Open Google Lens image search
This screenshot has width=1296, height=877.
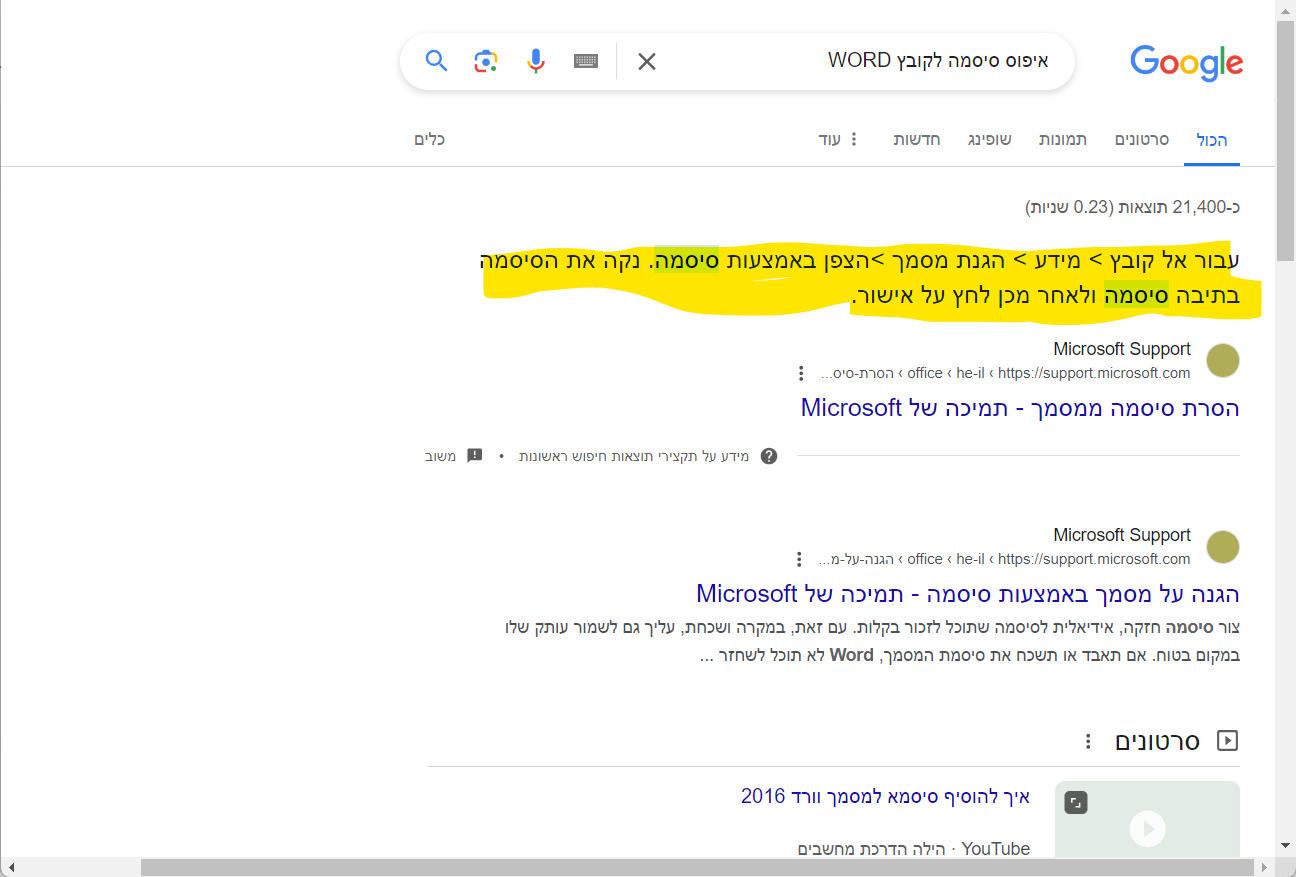pyautogui.click(x=486, y=61)
